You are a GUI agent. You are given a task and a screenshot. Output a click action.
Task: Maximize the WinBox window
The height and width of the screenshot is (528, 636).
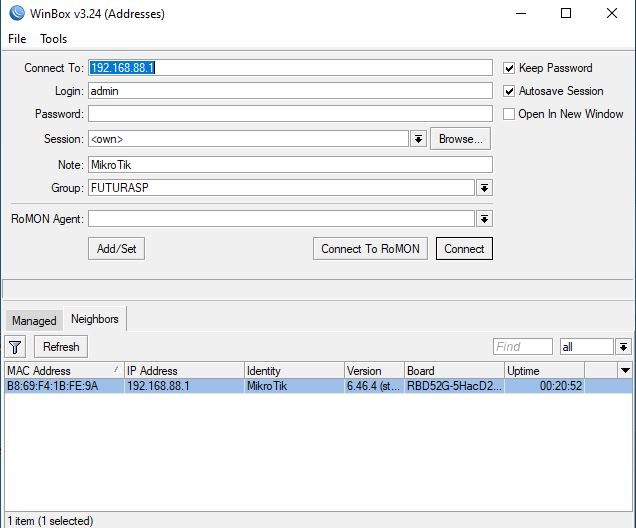coord(566,13)
